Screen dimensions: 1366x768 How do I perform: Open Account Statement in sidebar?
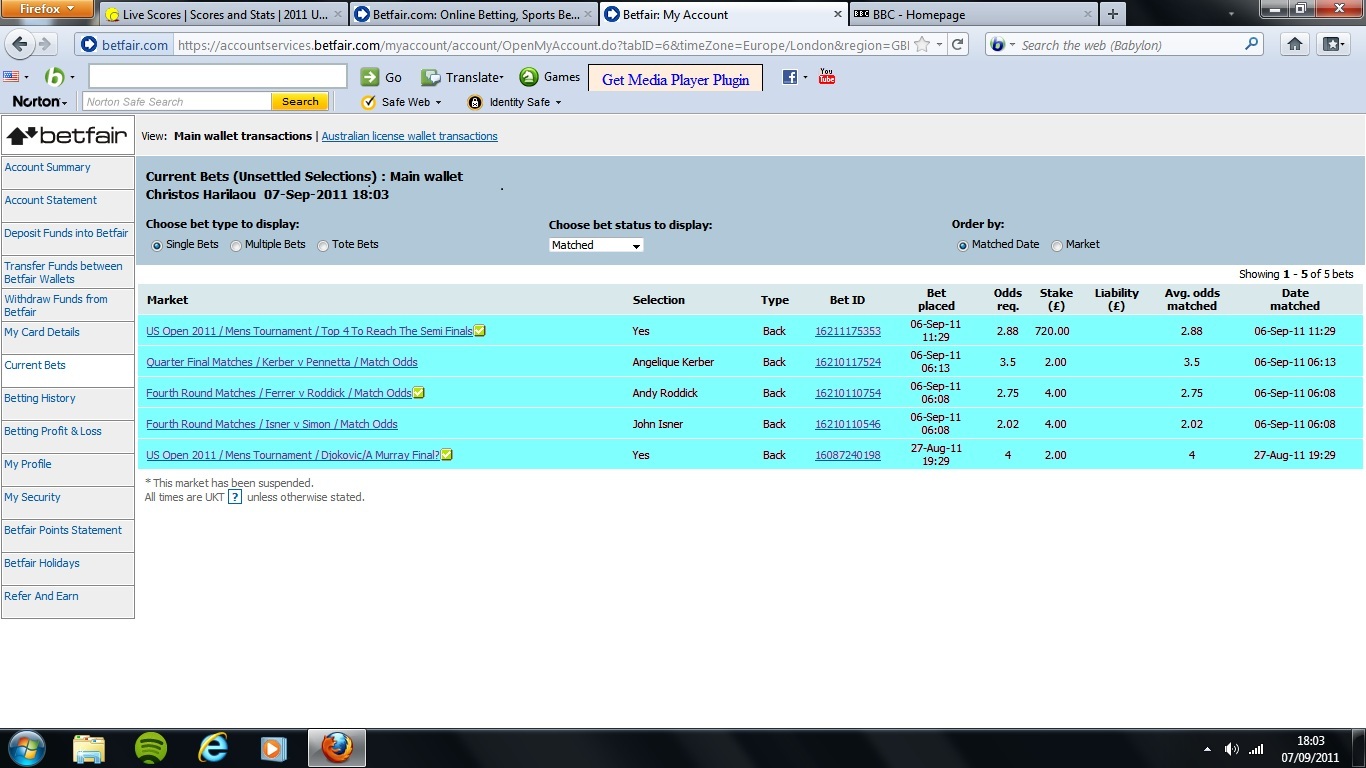50,200
